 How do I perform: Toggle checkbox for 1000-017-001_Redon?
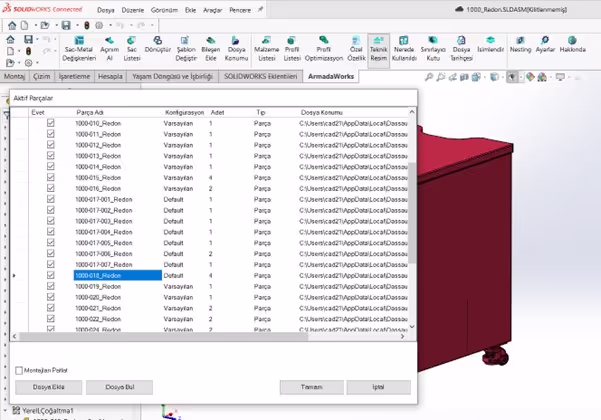pyautogui.click(x=51, y=199)
